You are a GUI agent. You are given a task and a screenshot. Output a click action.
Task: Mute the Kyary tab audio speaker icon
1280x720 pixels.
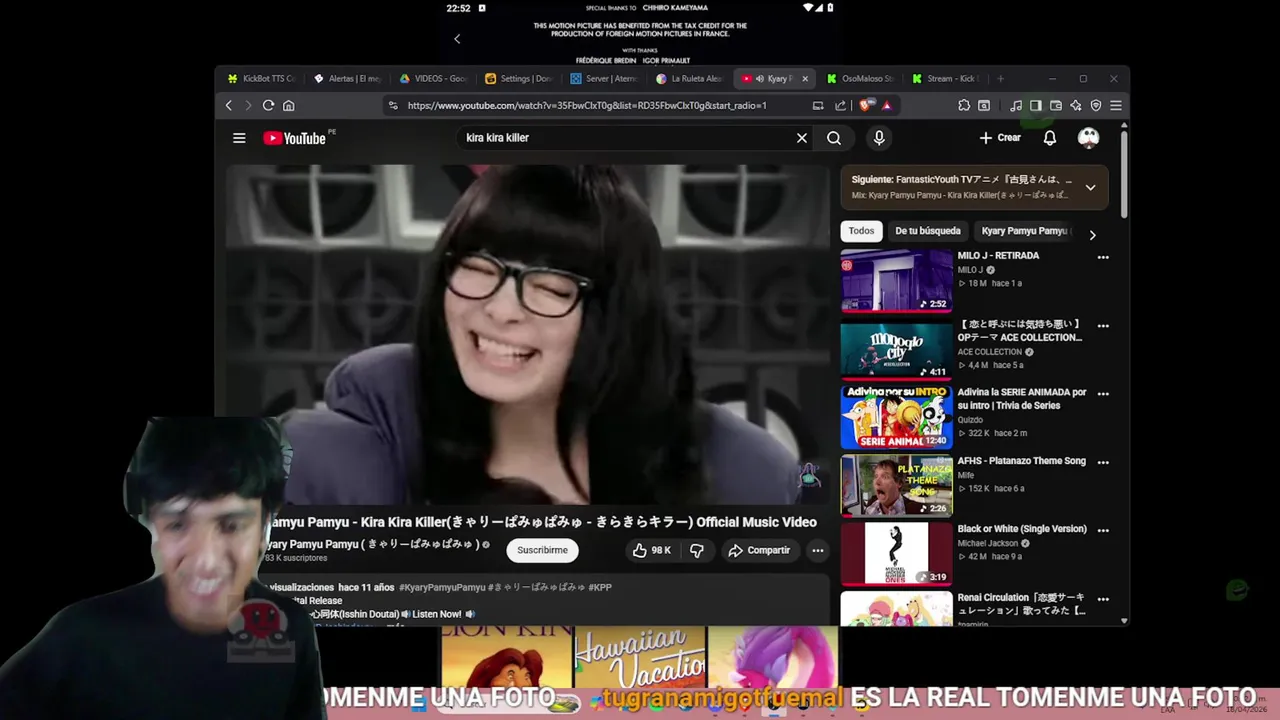[x=759, y=78]
